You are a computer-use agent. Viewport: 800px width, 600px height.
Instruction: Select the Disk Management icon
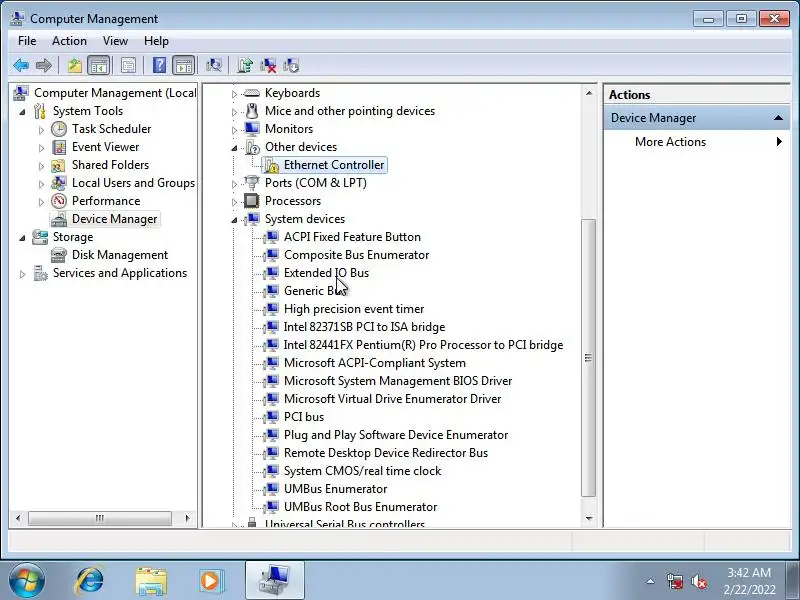59,255
